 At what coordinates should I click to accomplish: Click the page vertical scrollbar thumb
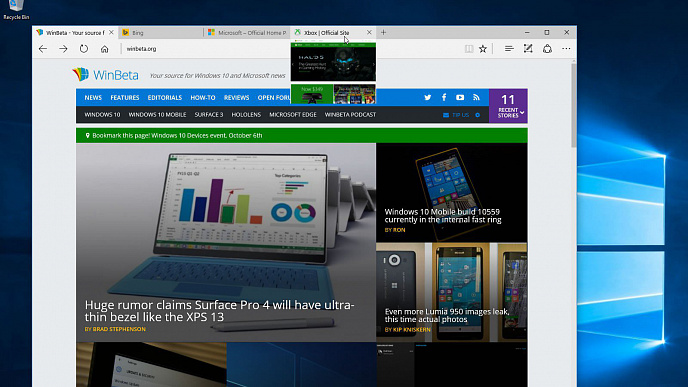[x=573, y=105]
